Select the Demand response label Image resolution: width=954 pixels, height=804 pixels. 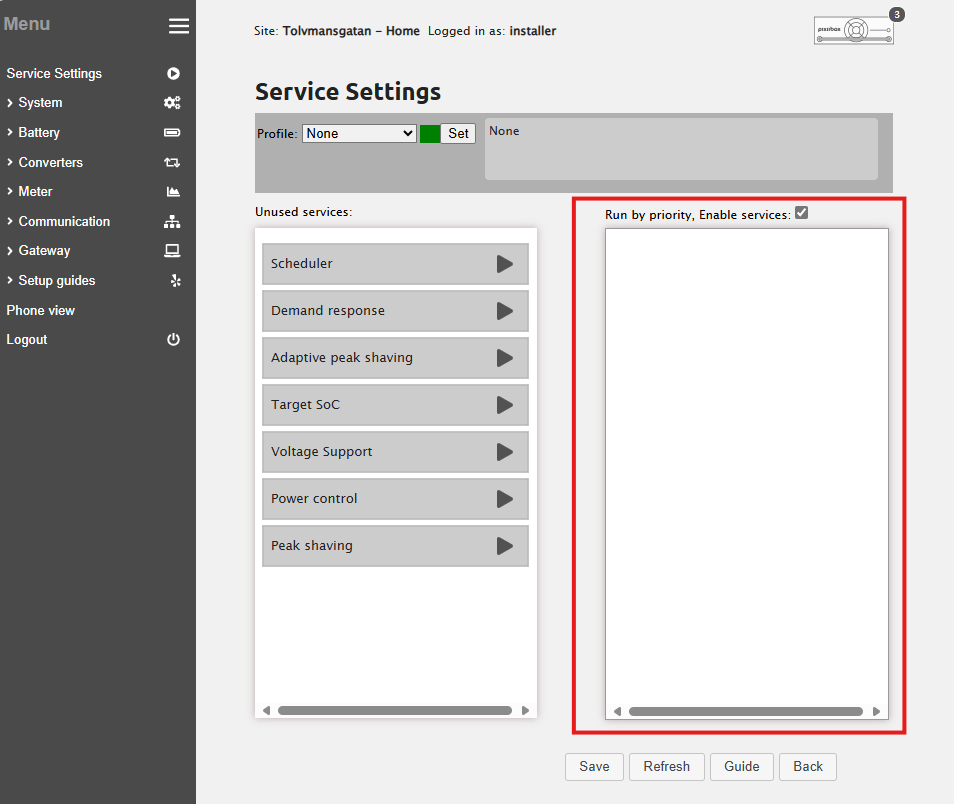tap(328, 310)
